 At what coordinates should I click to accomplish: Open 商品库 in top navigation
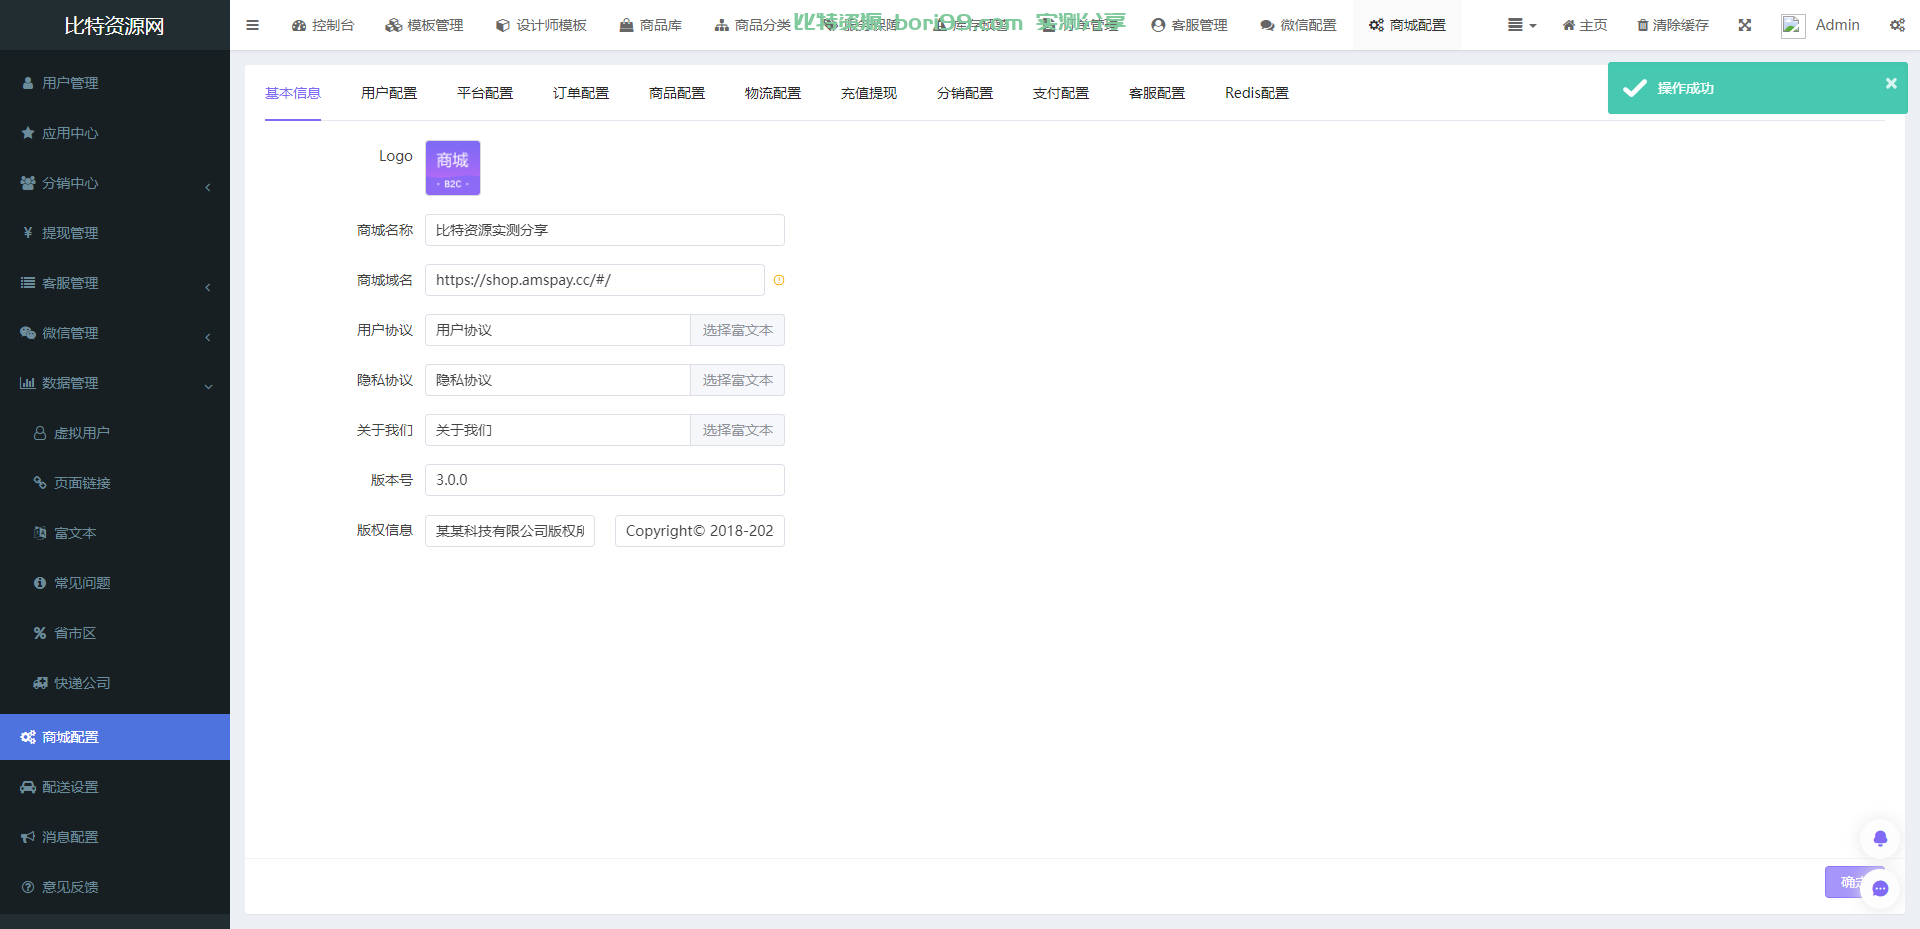pos(650,25)
